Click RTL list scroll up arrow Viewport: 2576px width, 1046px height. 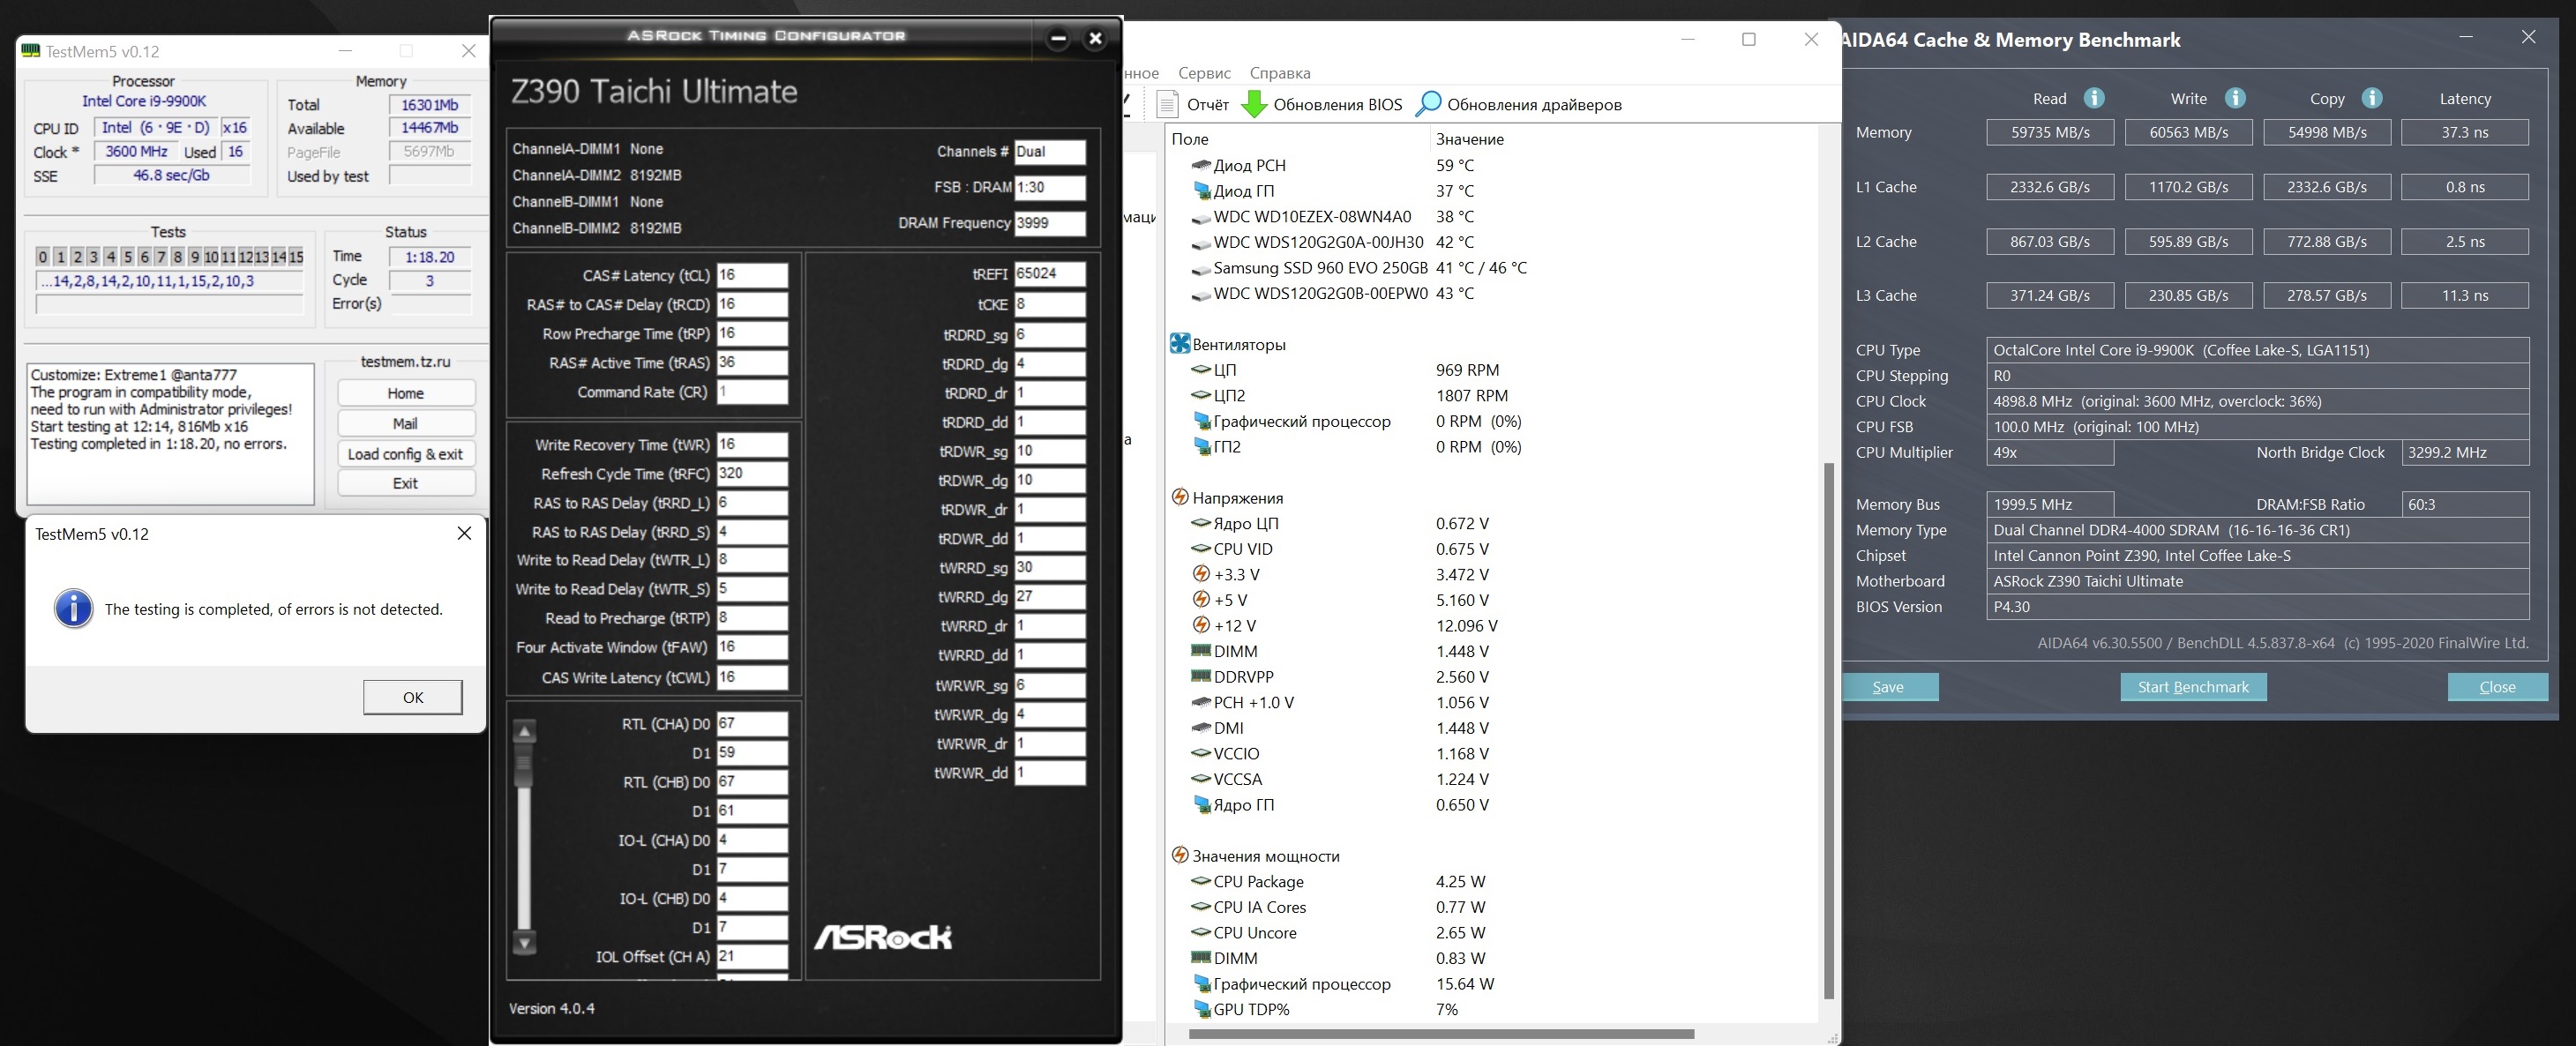[x=524, y=731]
